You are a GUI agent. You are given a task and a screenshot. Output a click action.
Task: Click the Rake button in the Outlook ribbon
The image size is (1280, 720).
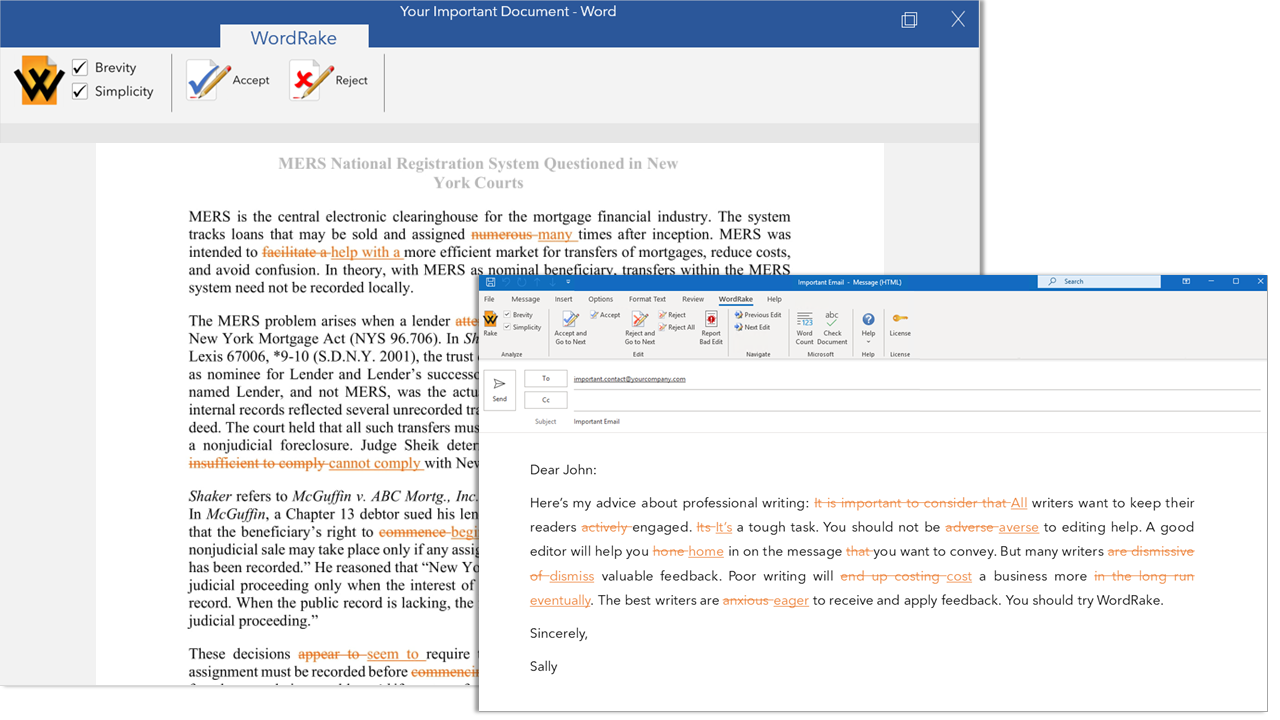(x=490, y=324)
